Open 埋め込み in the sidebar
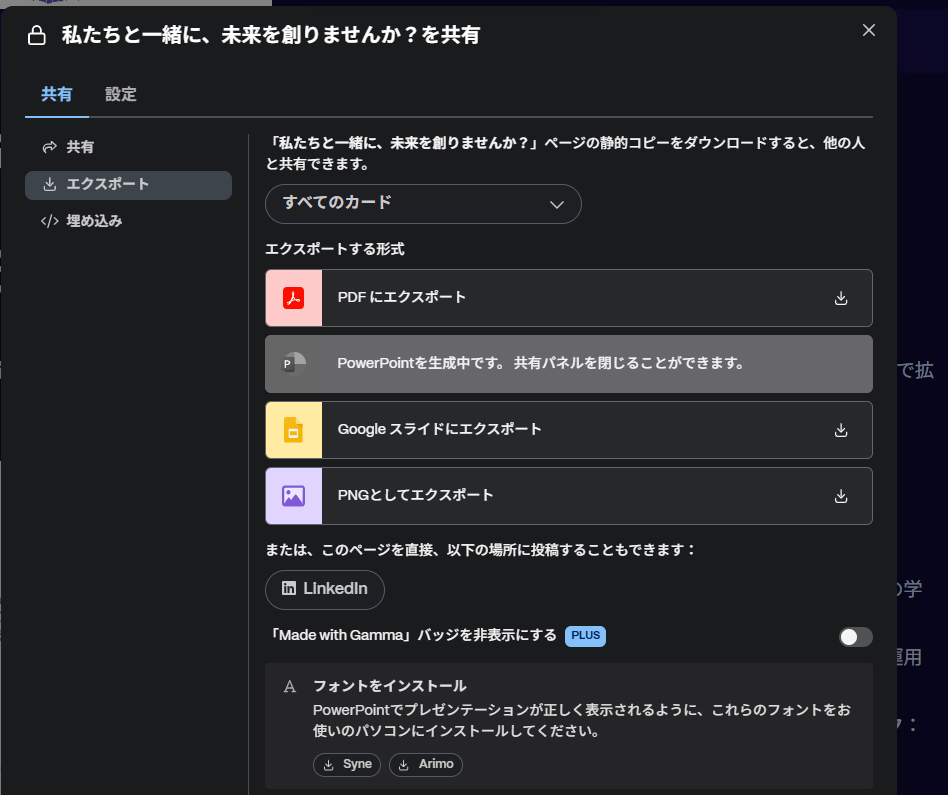 pyautogui.click(x=94, y=221)
